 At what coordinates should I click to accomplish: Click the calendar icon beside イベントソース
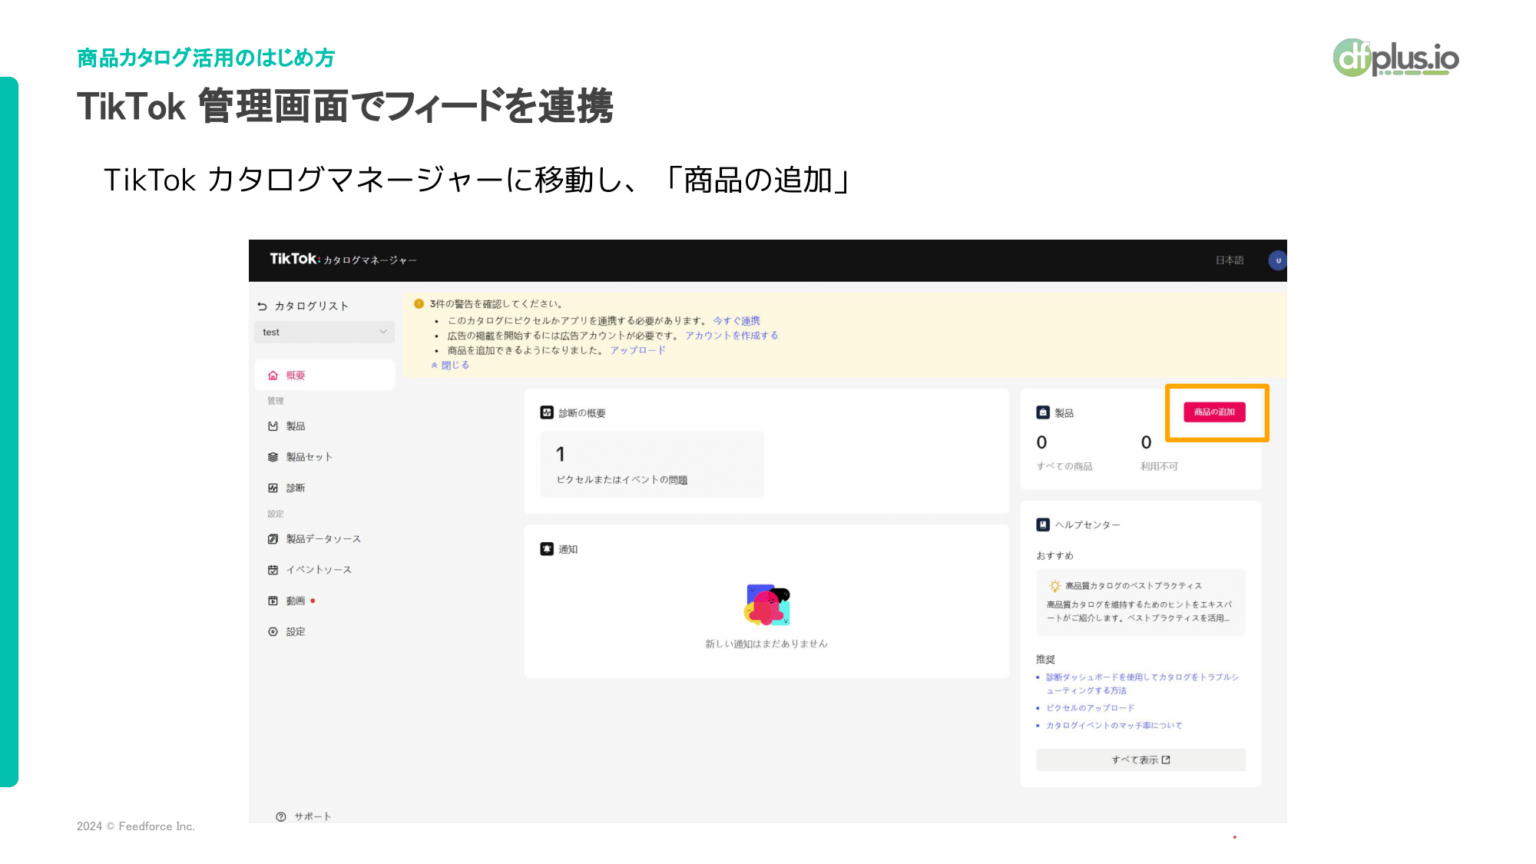pos(273,570)
